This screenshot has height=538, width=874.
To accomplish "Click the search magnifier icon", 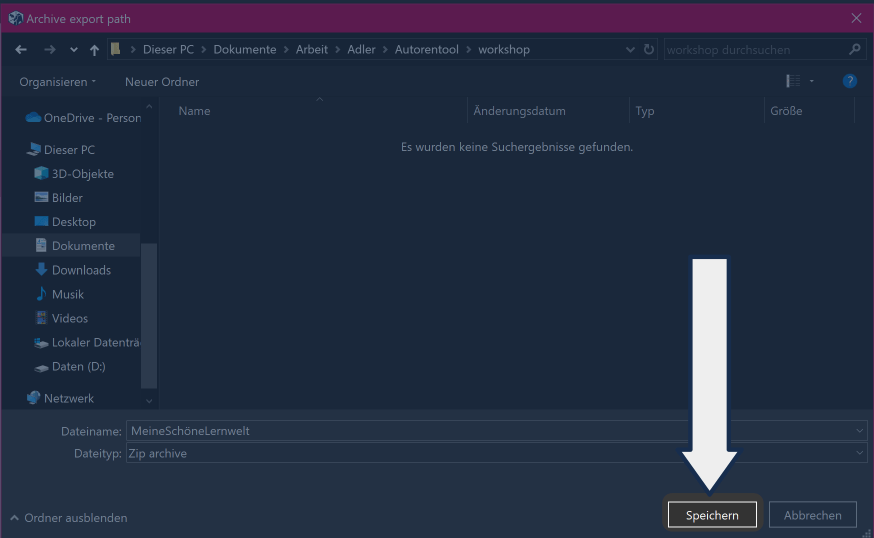I will [x=854, y=49].
